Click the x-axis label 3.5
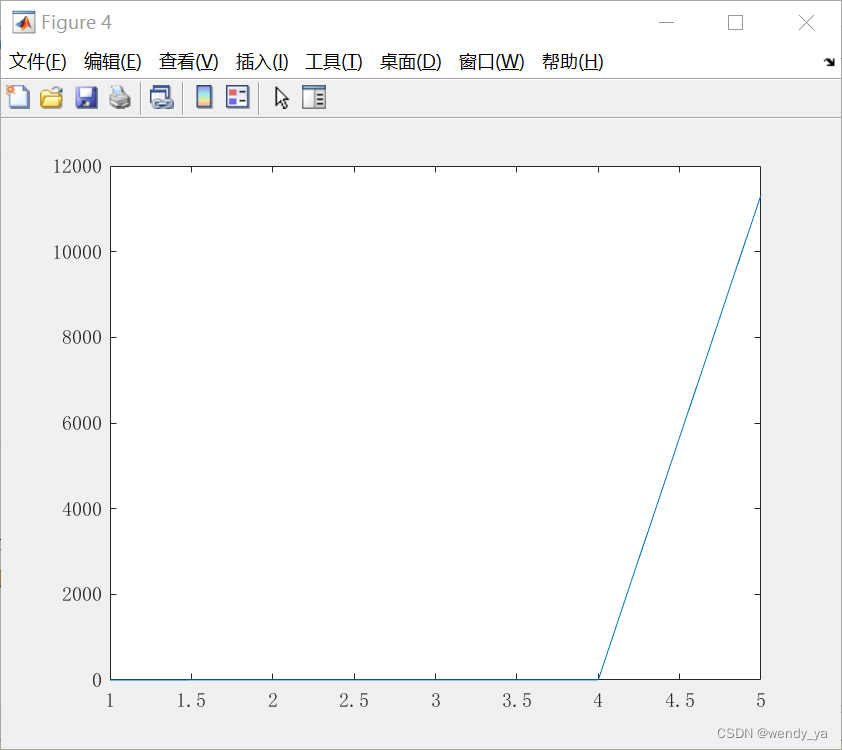The width and height of the screenshot is (842, 750). 517,701
